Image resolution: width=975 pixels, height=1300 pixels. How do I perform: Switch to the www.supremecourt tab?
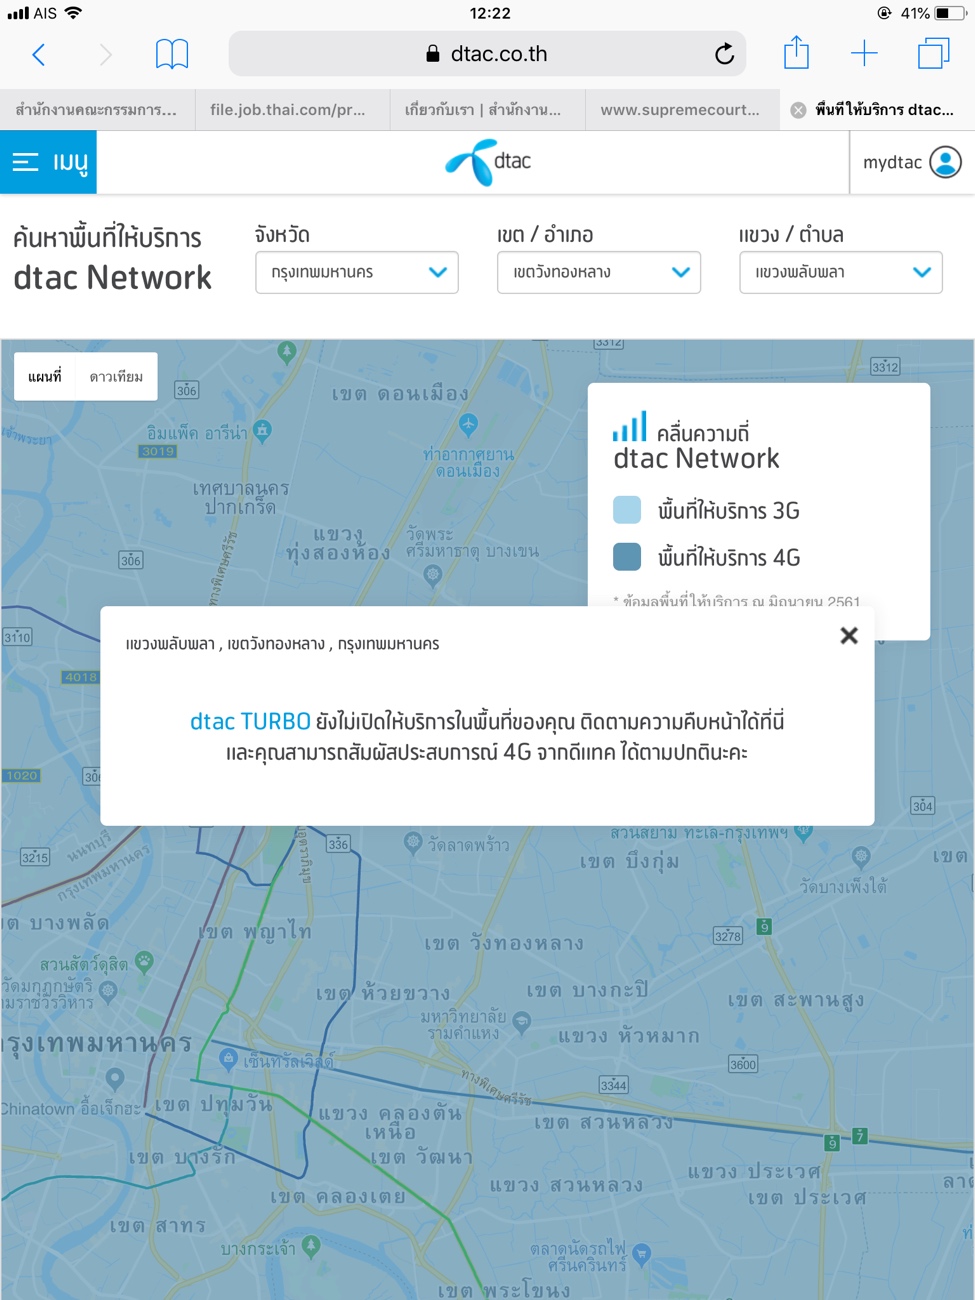[x=680, y=110]
